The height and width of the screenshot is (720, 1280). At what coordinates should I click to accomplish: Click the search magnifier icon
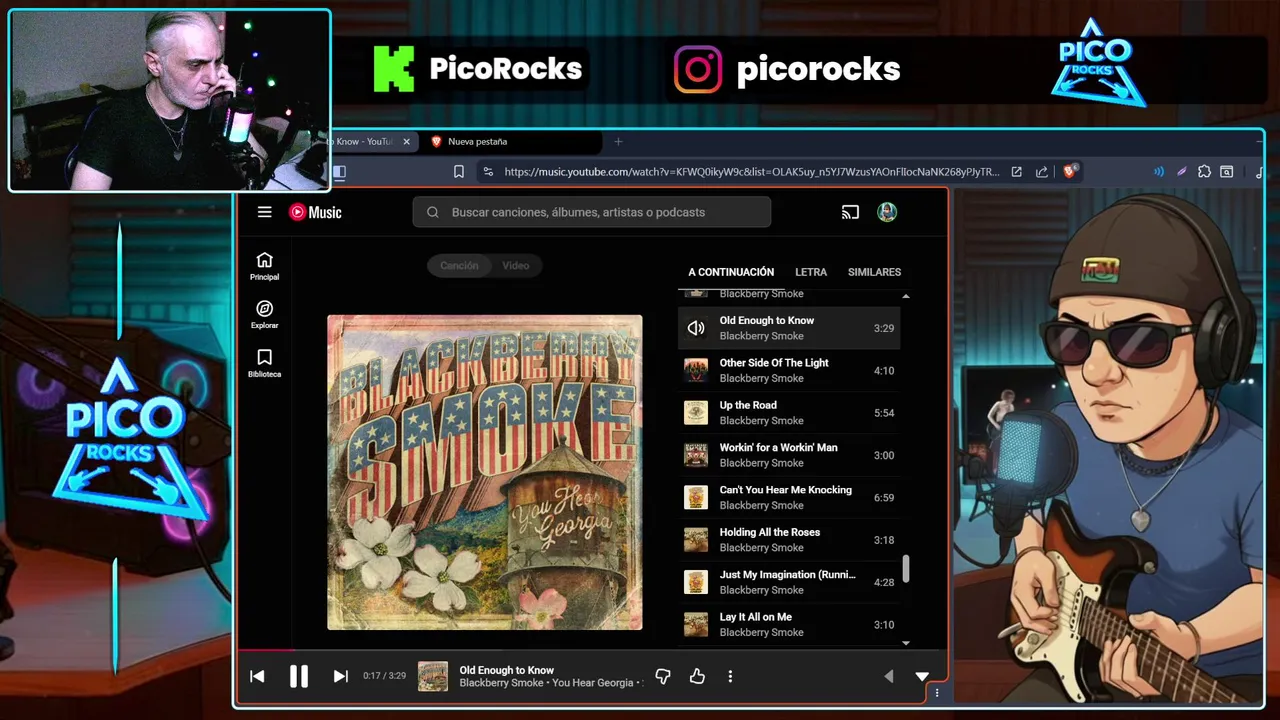[433, 212]
